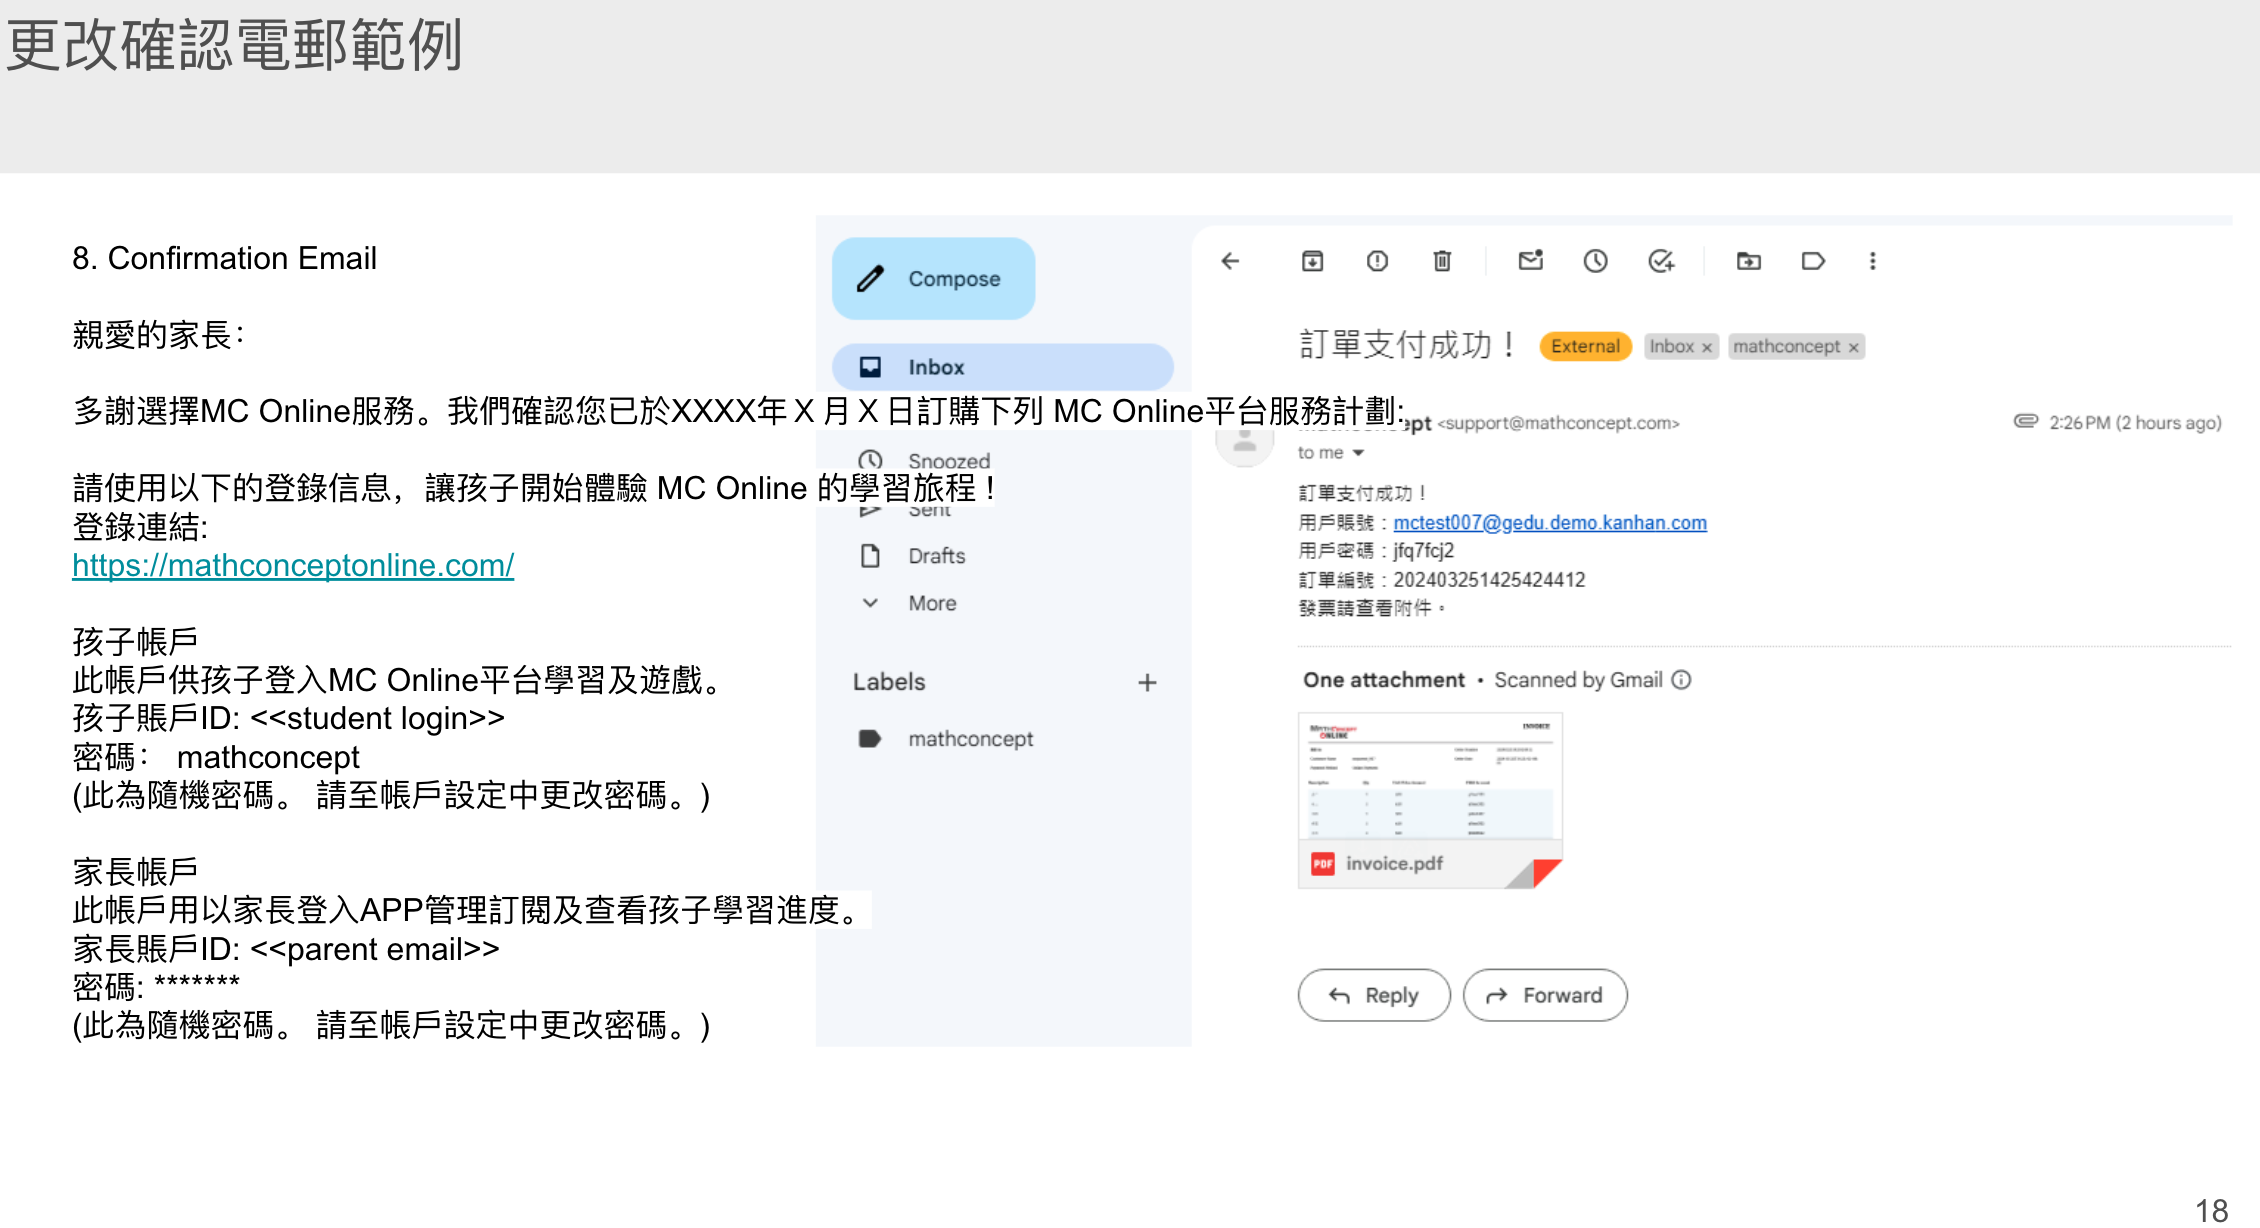Viewport: 2260px width, 1228px height.
Task: Snooze the email using the clock icon
Action: pos(1595,261)
